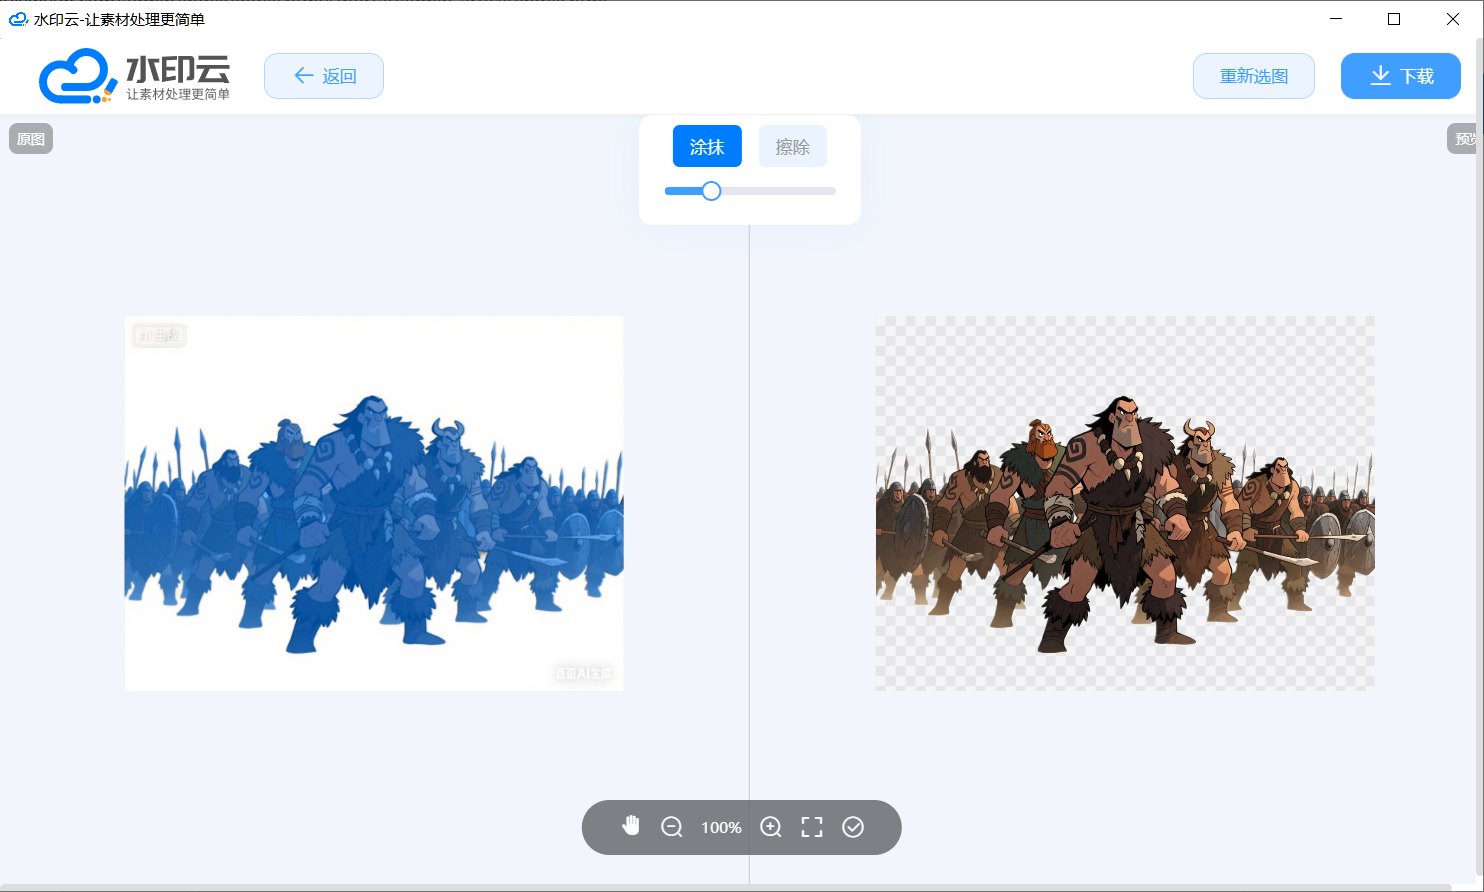Image resolution: width=1484 pixels, height=892 pixels.
Task: Click the transparent-background preview image
Action: 1125,503
